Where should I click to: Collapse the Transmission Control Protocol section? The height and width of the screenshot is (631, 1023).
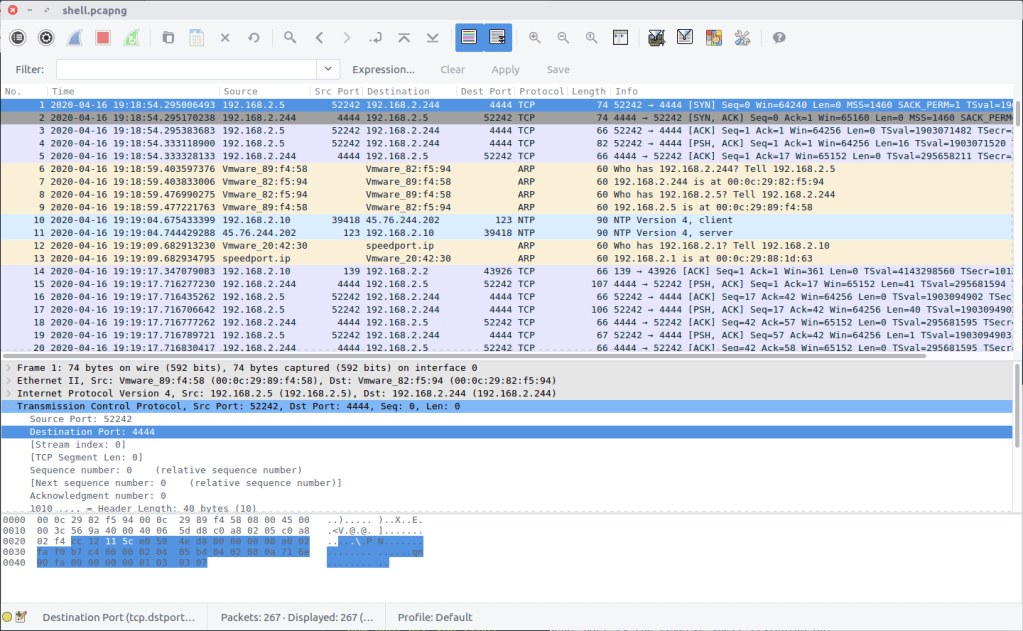[x=9, y=406]
